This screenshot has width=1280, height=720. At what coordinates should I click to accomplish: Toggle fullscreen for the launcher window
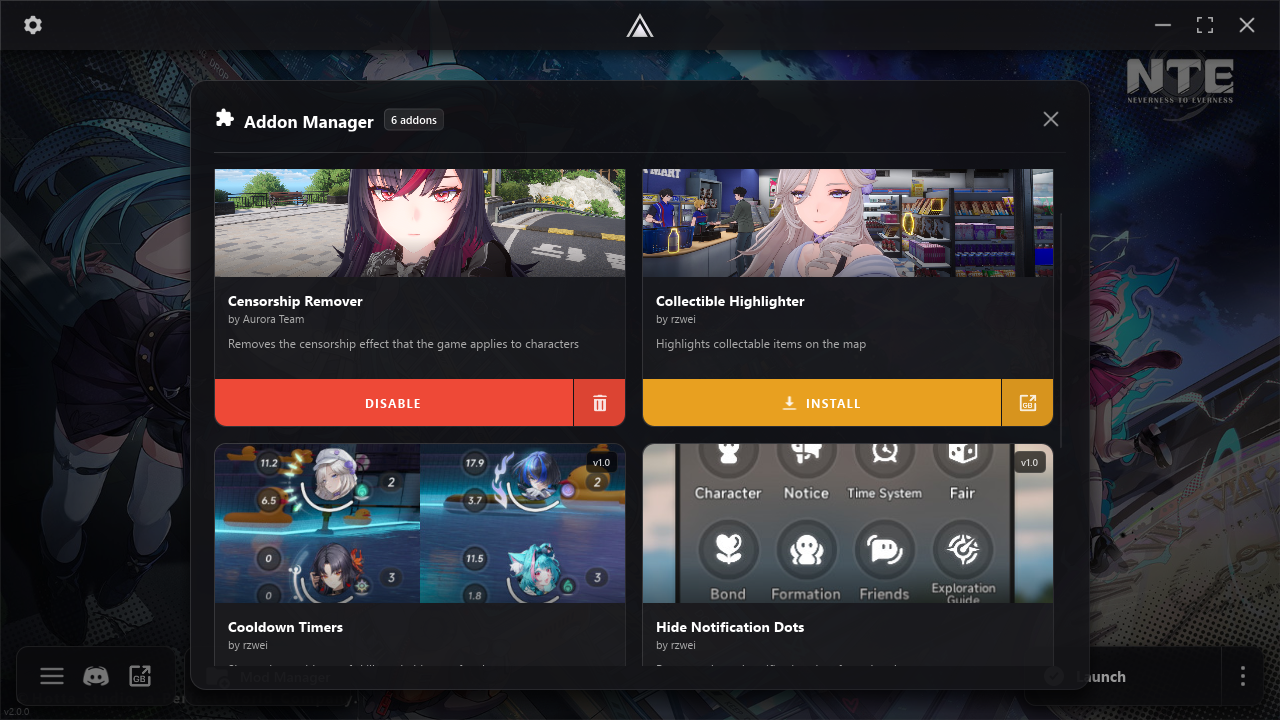click(x=1205, y=25)
